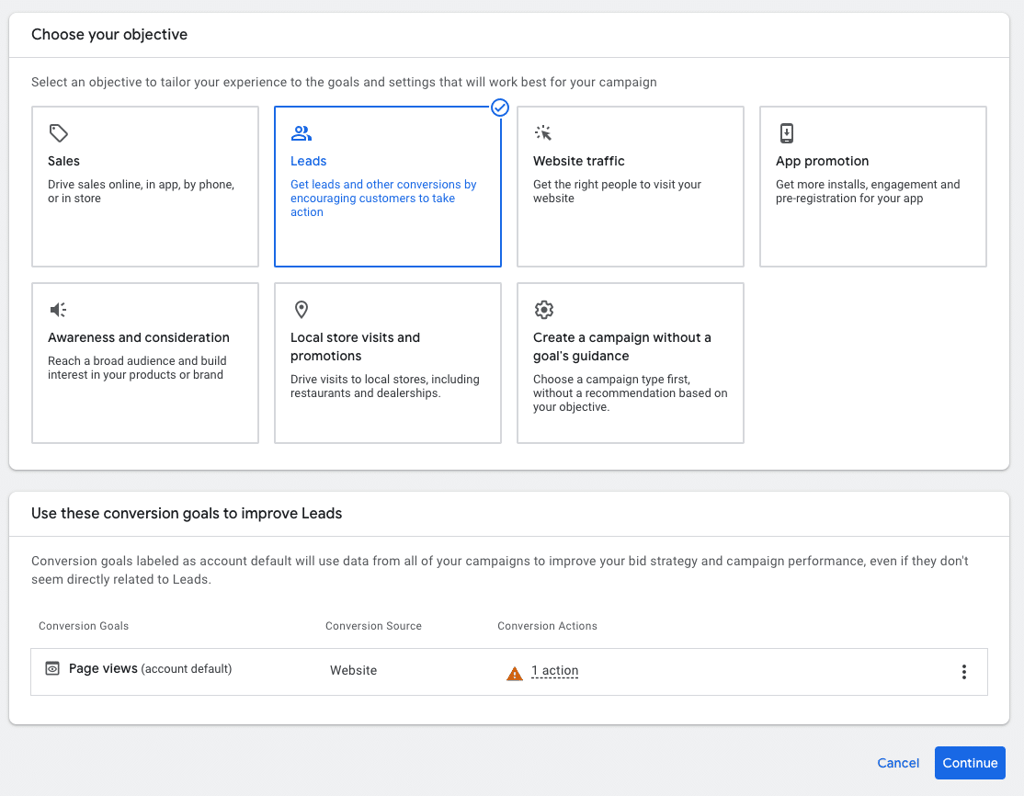This screenshot has width=1024, height=796.
Task: Click the Local store location pin icon
Action: click(x=301, y=310)
